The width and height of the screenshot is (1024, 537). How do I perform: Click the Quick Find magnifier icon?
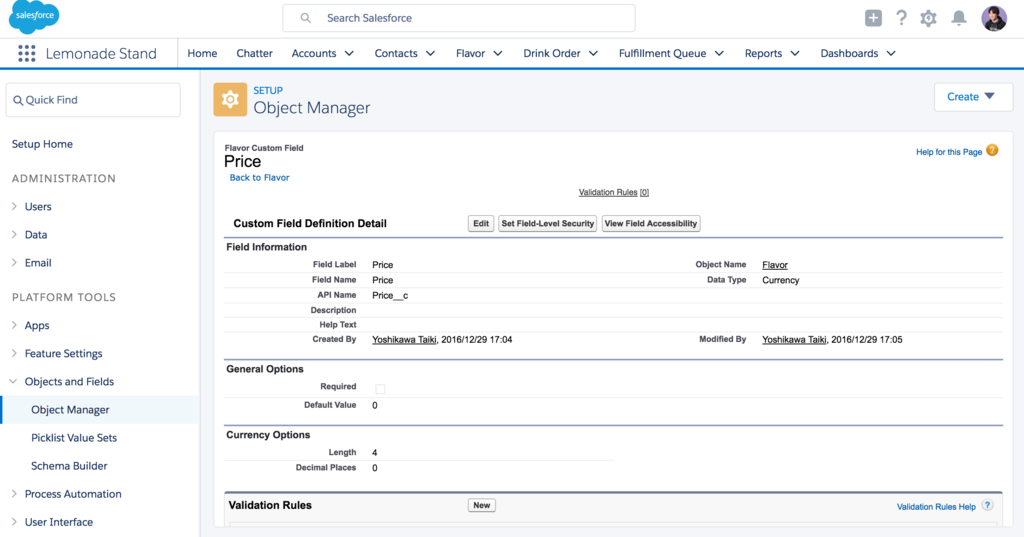pyautogui.click(x=18, y=101)
